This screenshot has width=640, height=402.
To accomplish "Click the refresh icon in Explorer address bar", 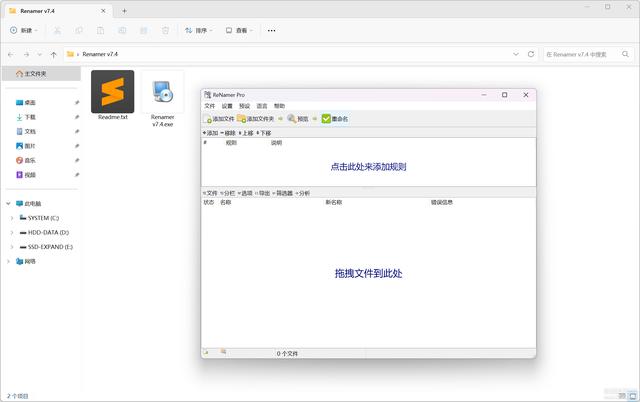I will pos(531,54).
